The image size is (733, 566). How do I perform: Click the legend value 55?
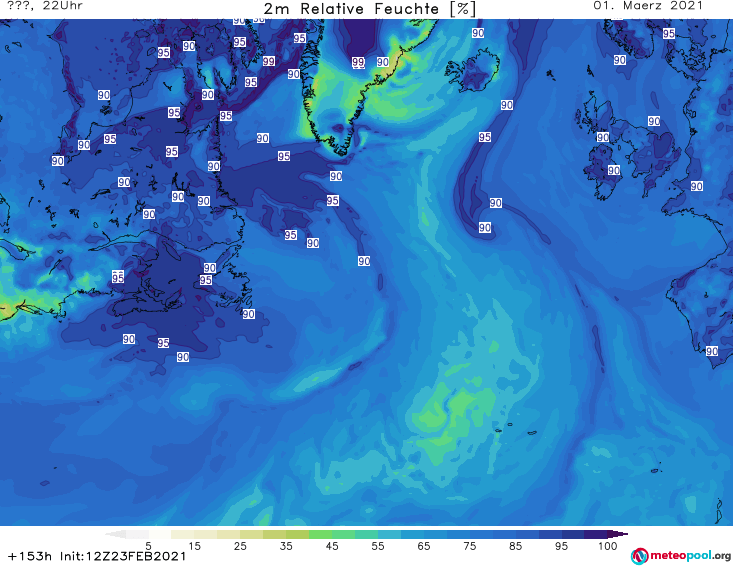[377, 546]
